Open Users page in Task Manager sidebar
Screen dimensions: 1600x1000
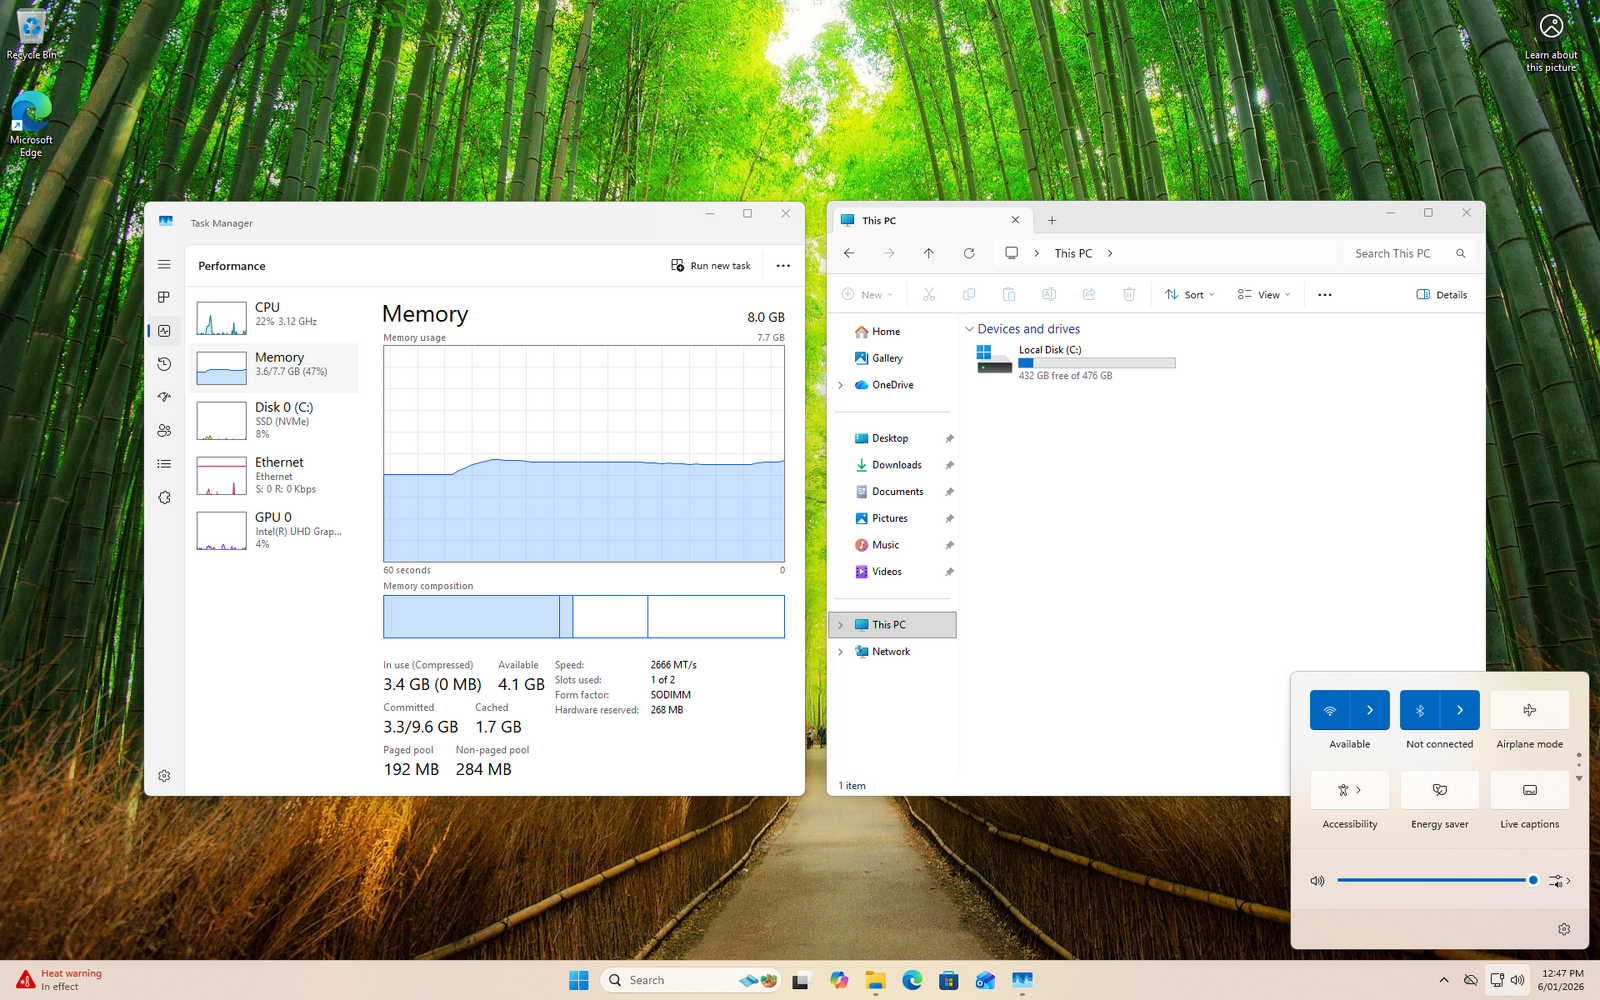(164, 431)
